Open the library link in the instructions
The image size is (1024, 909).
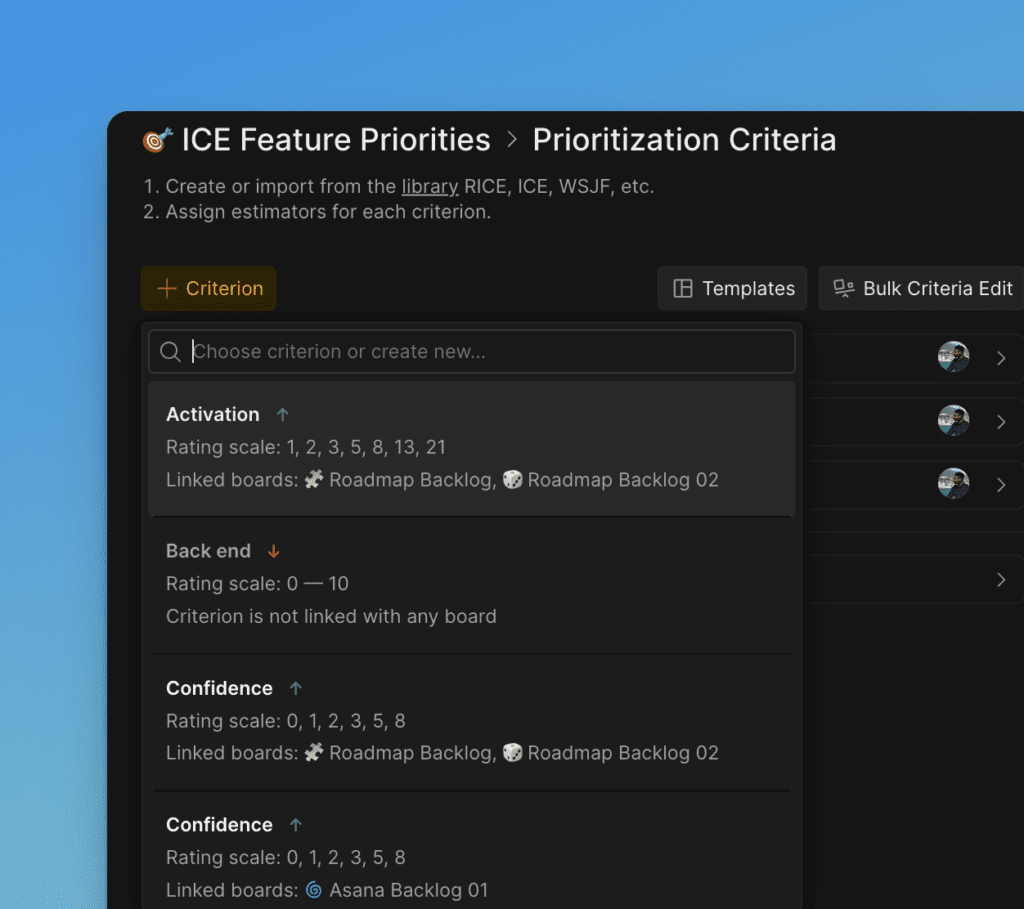(430, 187)
